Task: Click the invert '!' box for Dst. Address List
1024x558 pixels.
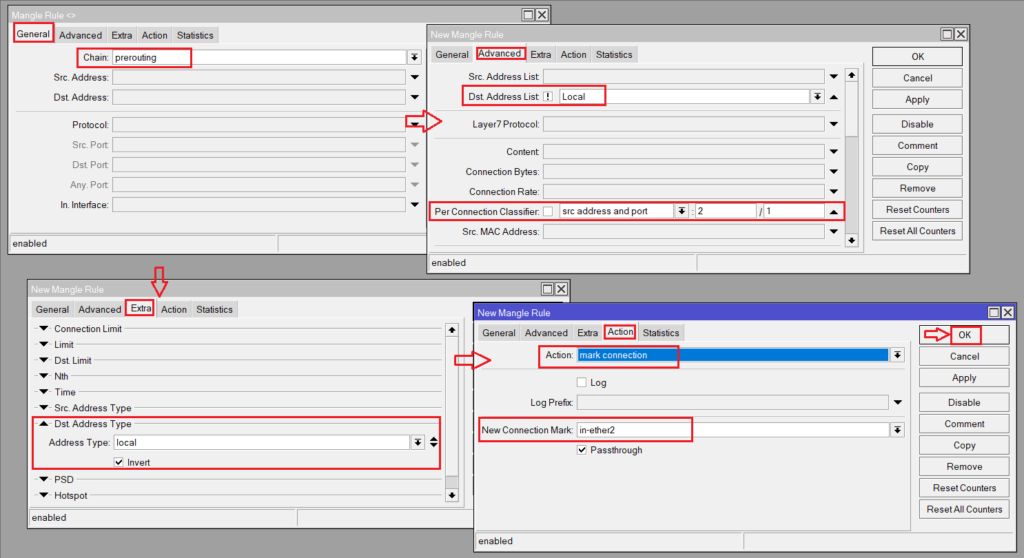Action: click(548, 97)
